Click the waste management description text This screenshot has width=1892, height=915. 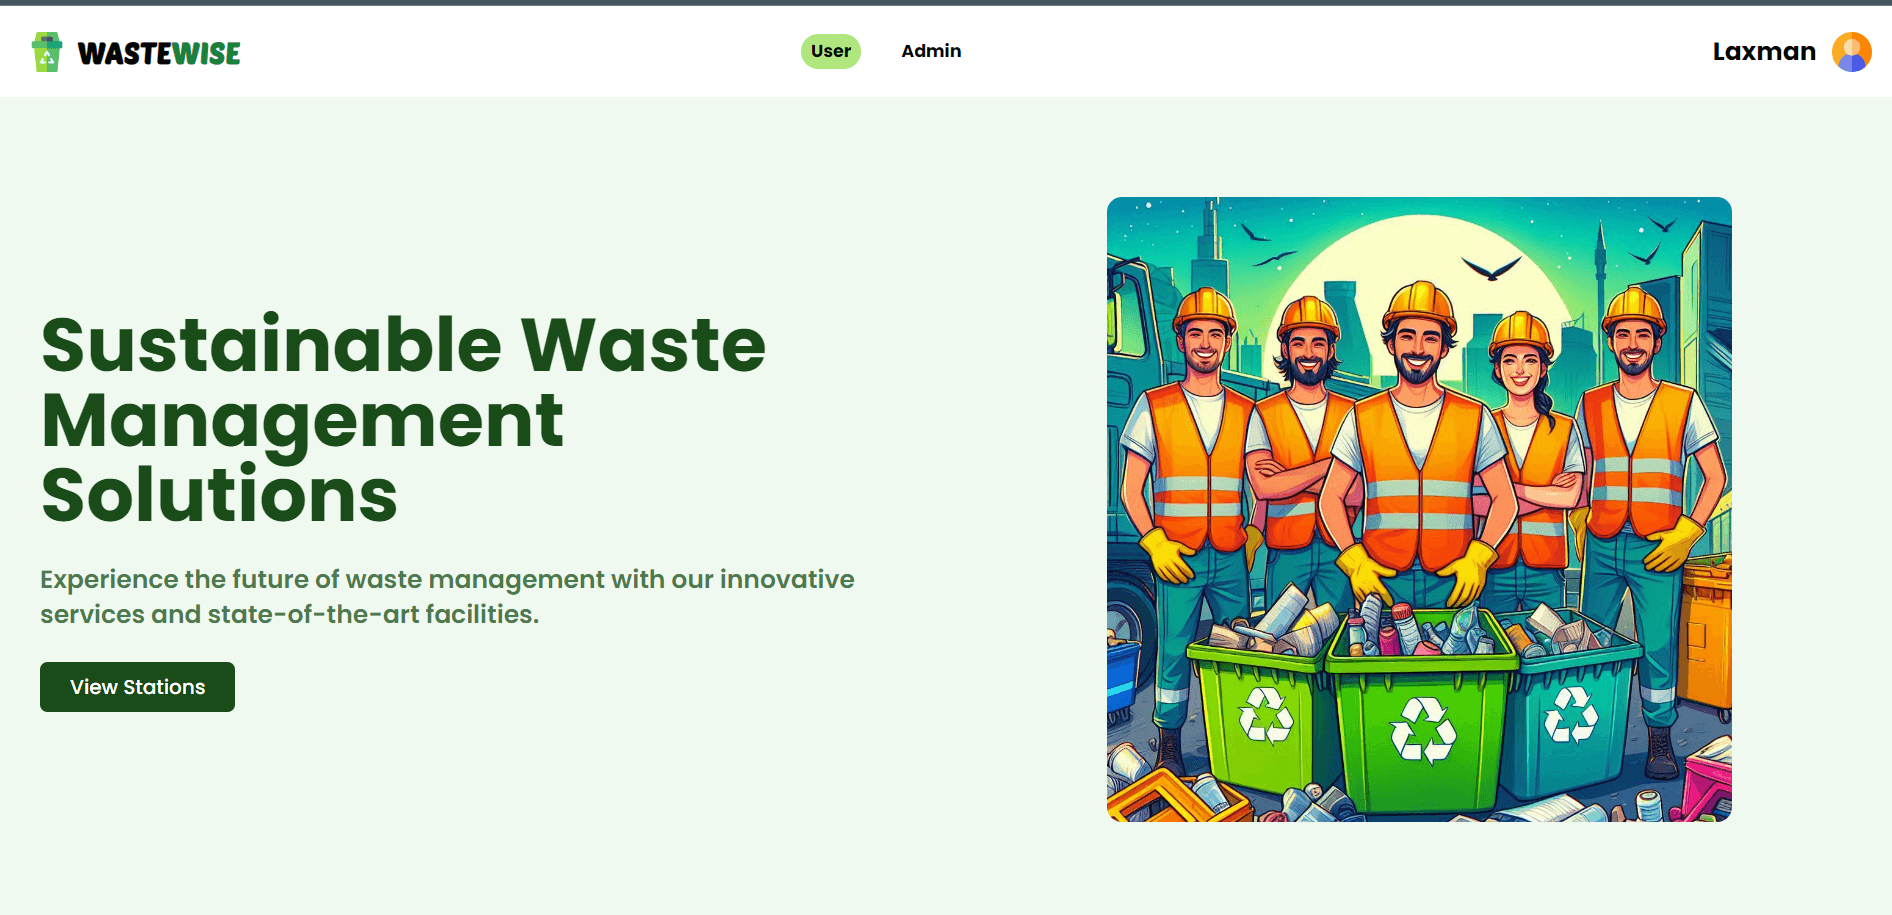(x=446, y=596)
